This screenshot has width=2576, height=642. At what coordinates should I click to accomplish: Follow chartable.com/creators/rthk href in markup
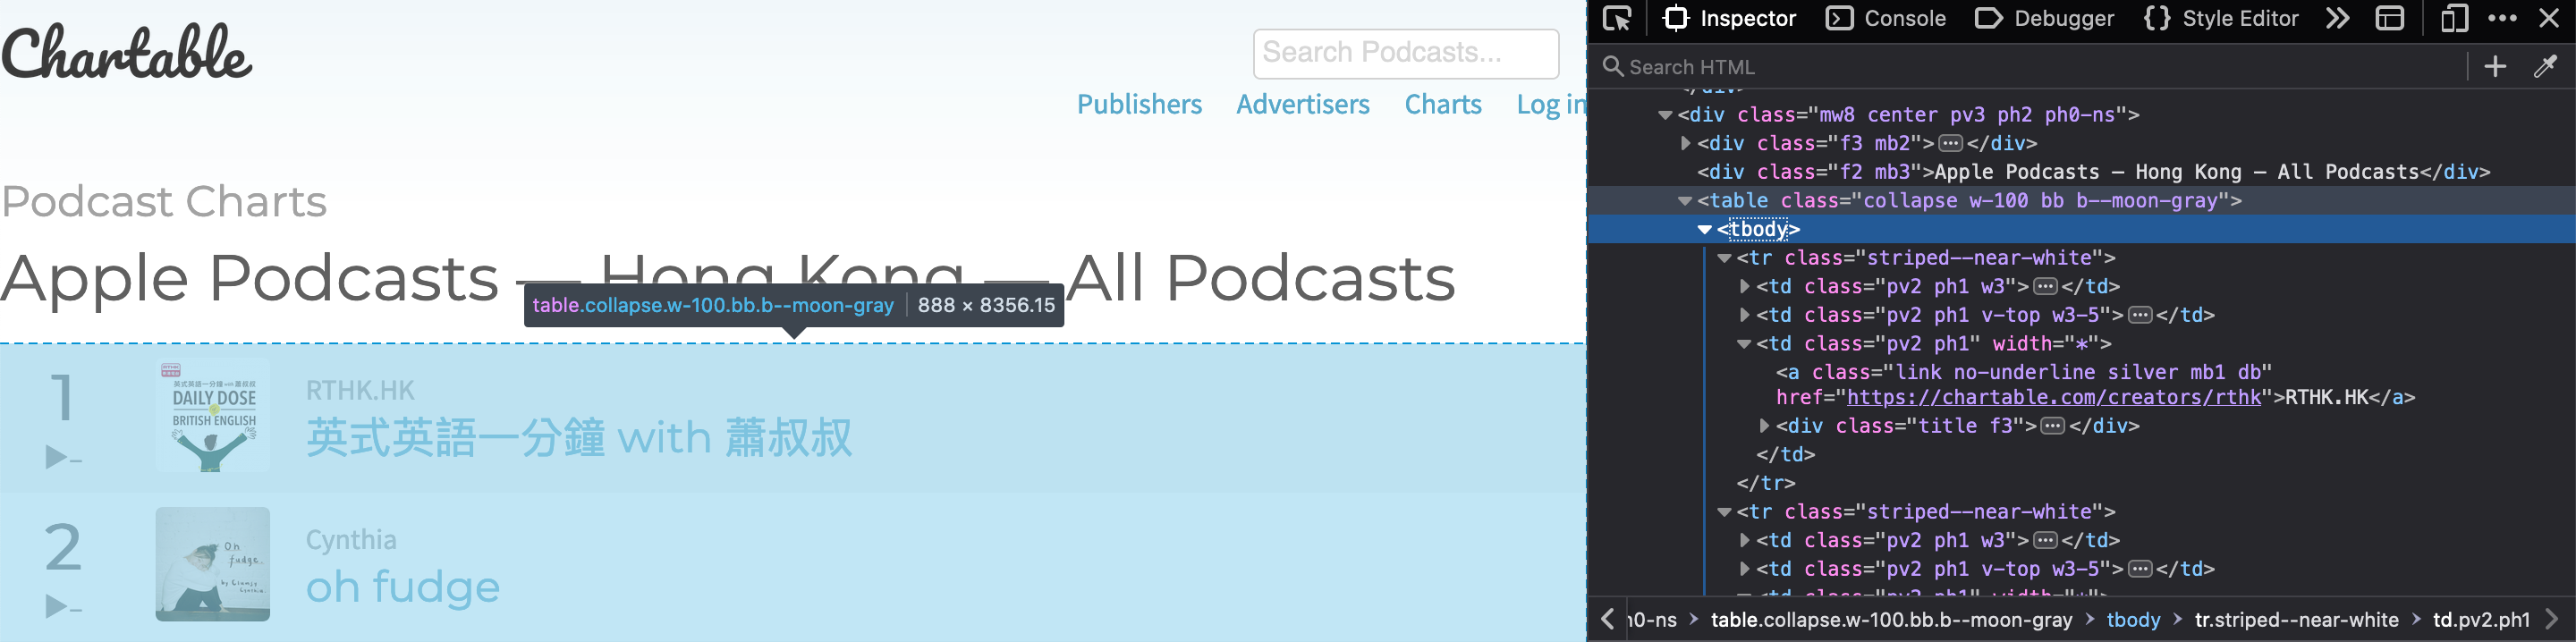[2053, 398]
